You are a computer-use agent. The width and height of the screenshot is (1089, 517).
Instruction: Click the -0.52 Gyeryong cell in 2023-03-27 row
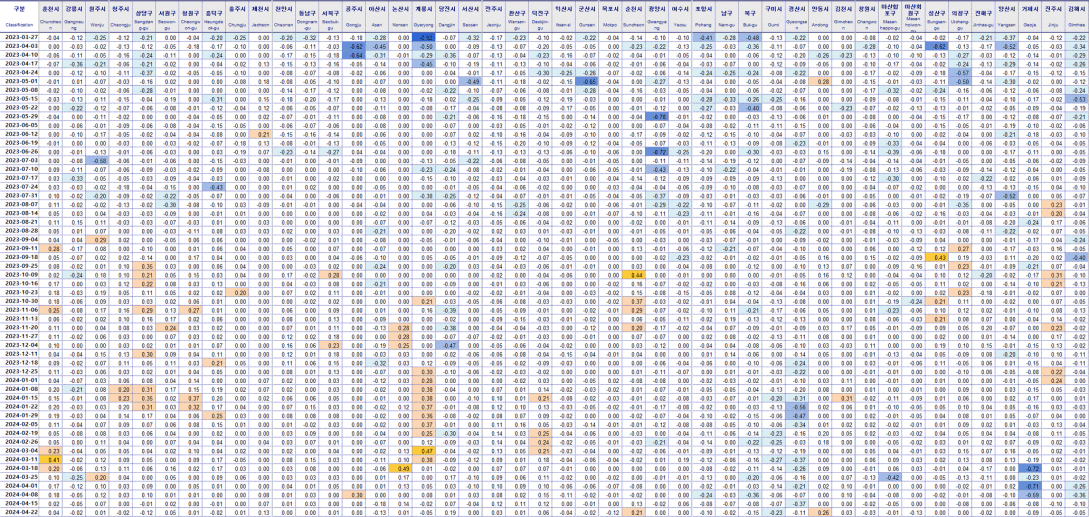pos(426,36)
